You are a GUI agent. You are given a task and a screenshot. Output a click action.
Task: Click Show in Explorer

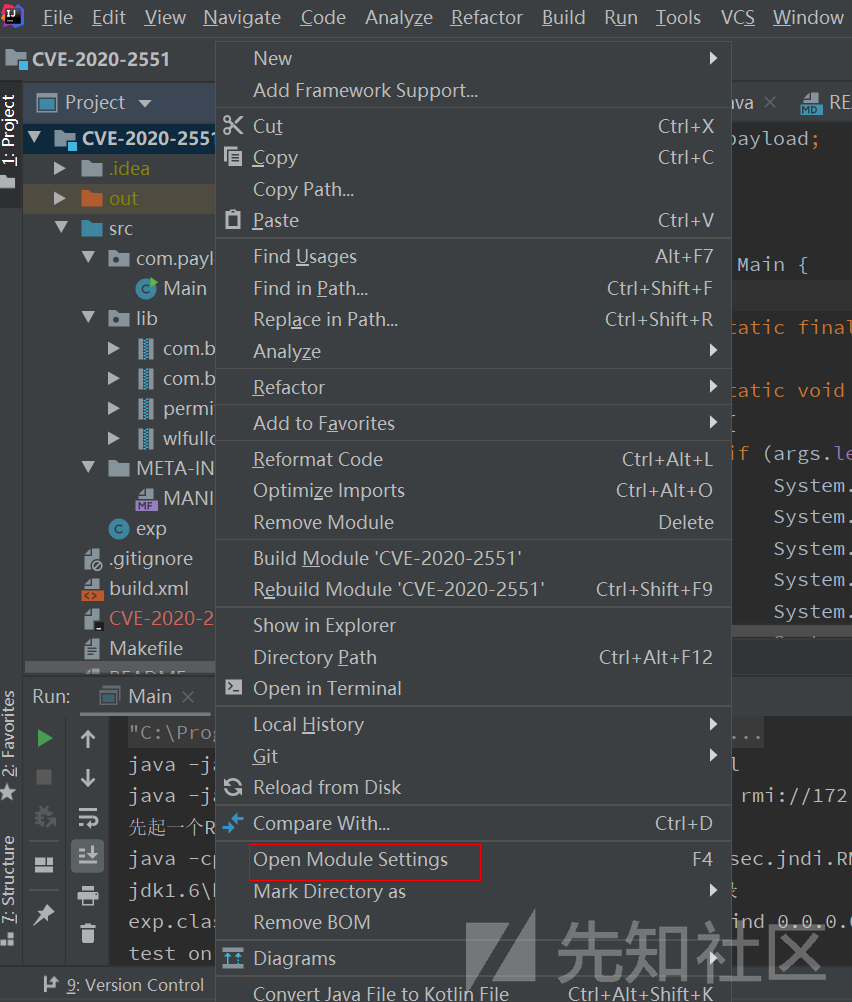point(474,625)
